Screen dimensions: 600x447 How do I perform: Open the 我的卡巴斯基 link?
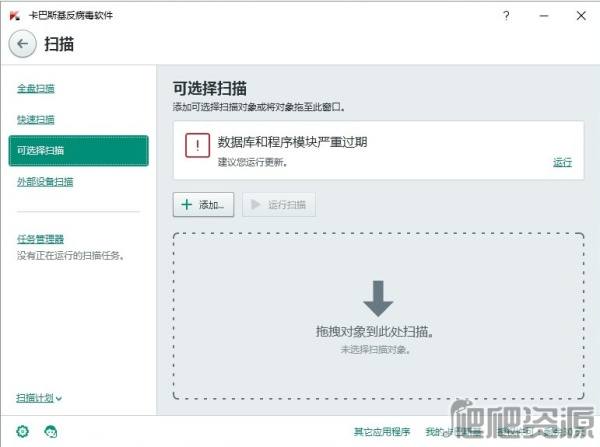point(453,432)
